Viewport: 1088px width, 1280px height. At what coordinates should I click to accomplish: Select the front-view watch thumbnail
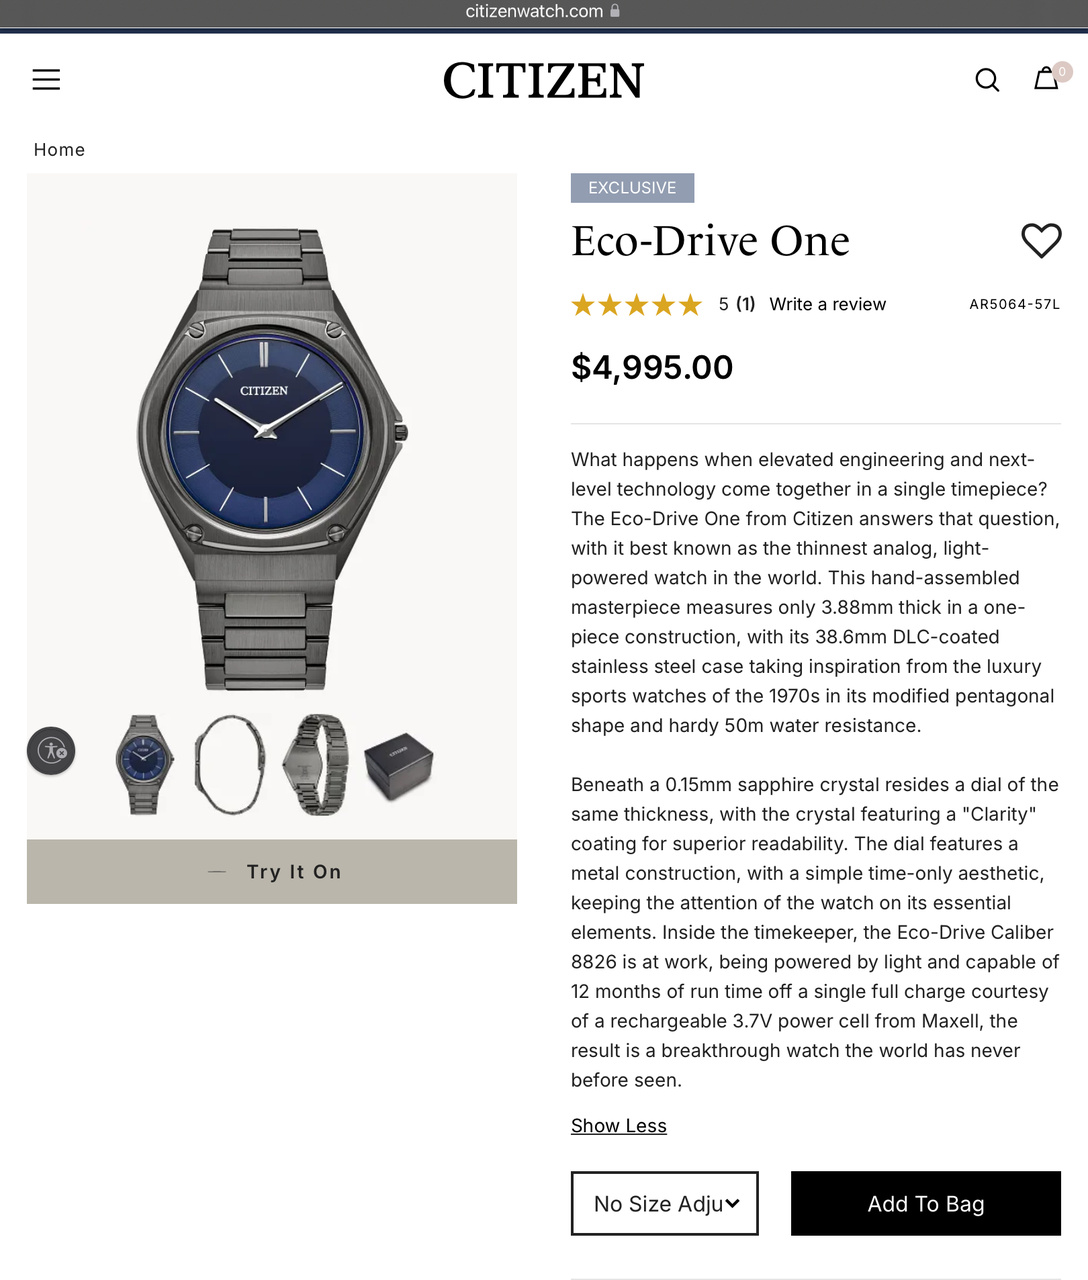coord(144,765)
